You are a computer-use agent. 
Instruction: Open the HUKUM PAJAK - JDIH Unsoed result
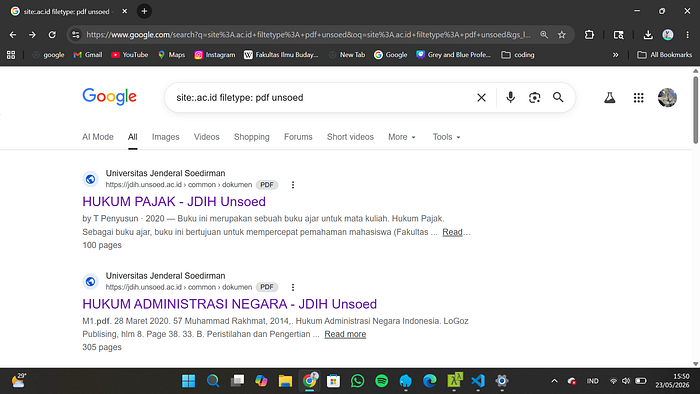tap(174, 202)
